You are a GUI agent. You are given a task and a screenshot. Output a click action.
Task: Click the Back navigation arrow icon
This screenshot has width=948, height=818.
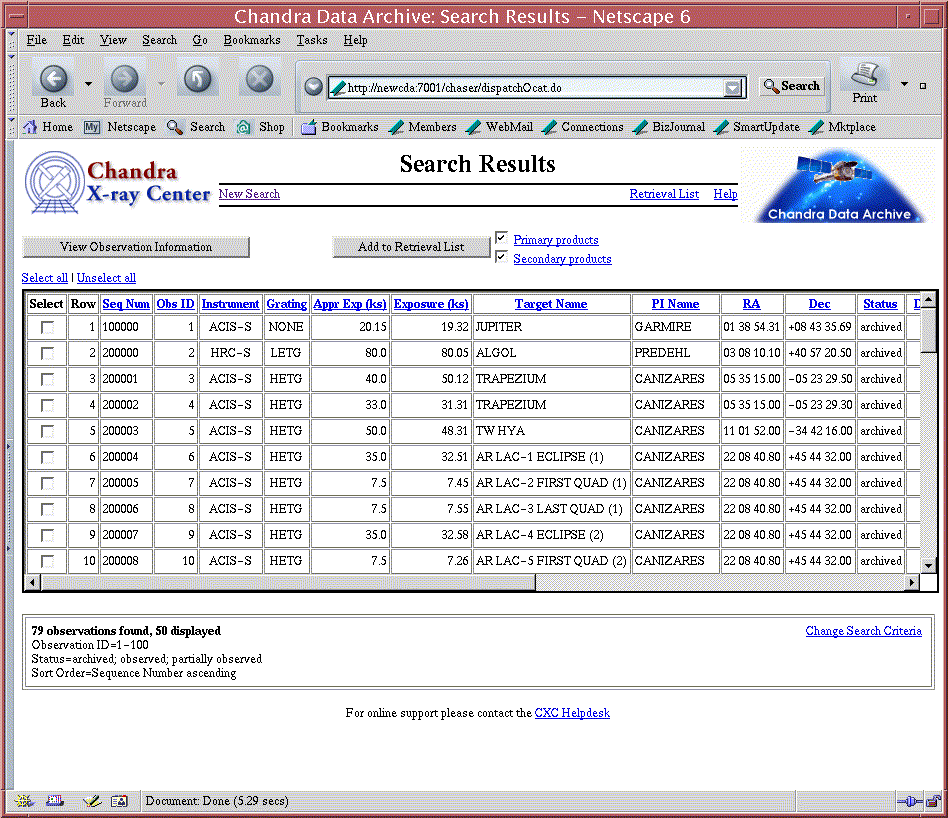point(53,79)
